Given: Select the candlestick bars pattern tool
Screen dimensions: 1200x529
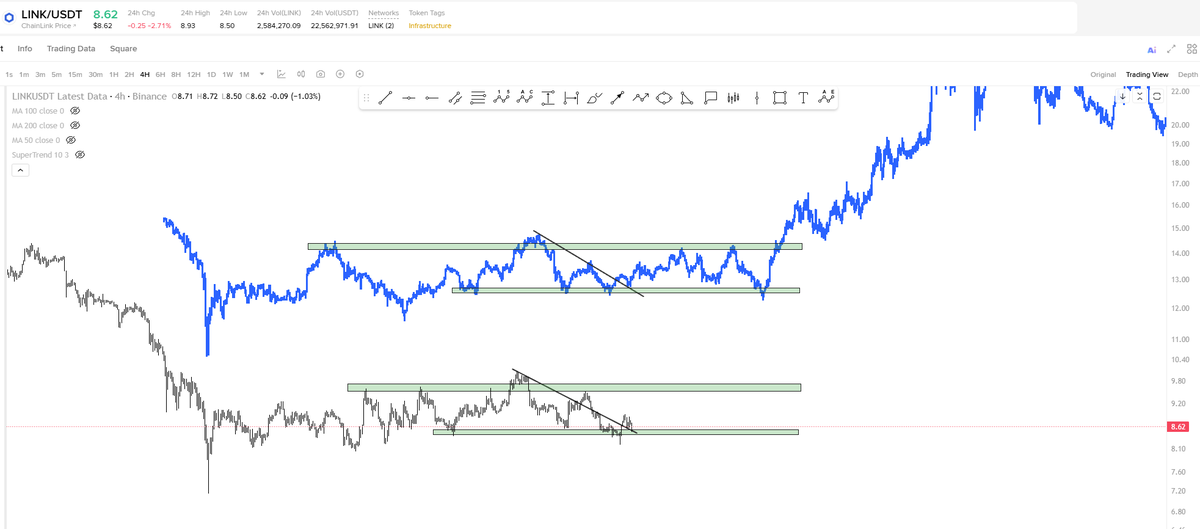Looking at the screenshot, I should pyautogui.click(x=733, y=98).
